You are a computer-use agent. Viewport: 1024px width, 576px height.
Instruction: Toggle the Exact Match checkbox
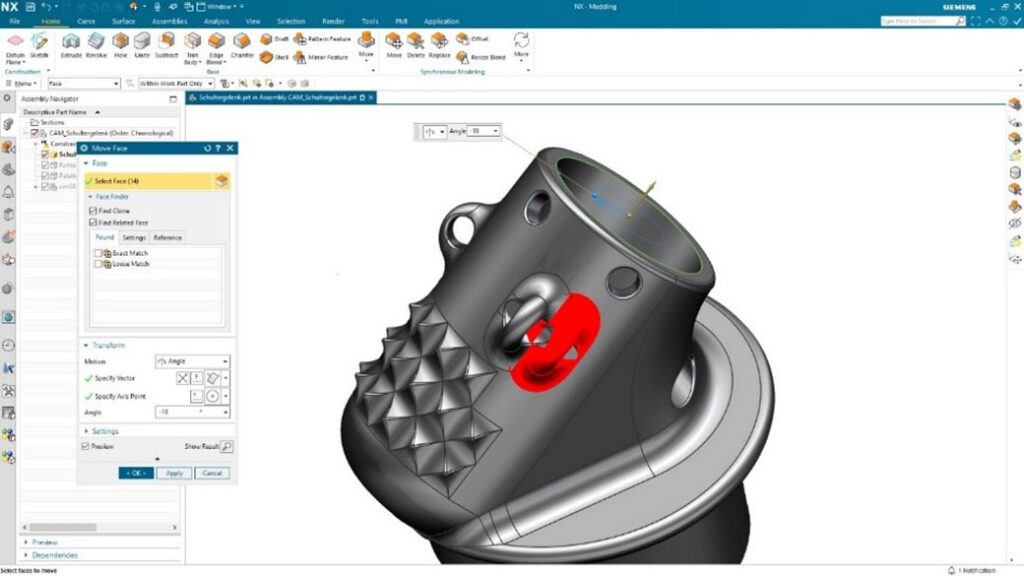[x=98, y=253]
